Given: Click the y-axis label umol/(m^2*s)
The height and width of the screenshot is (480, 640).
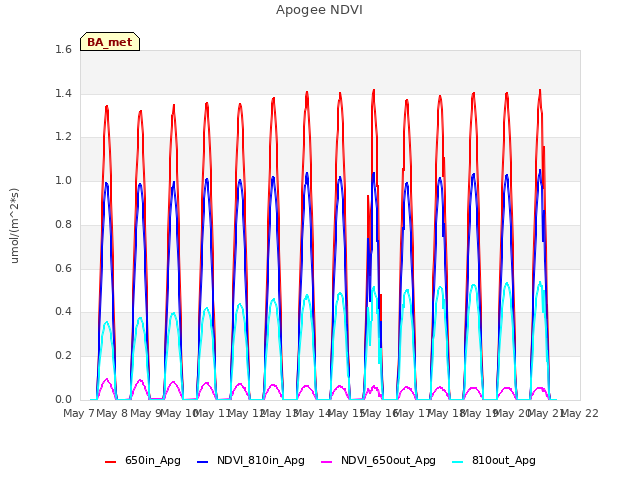Looking at the screenshot, I should pos(14,226).
